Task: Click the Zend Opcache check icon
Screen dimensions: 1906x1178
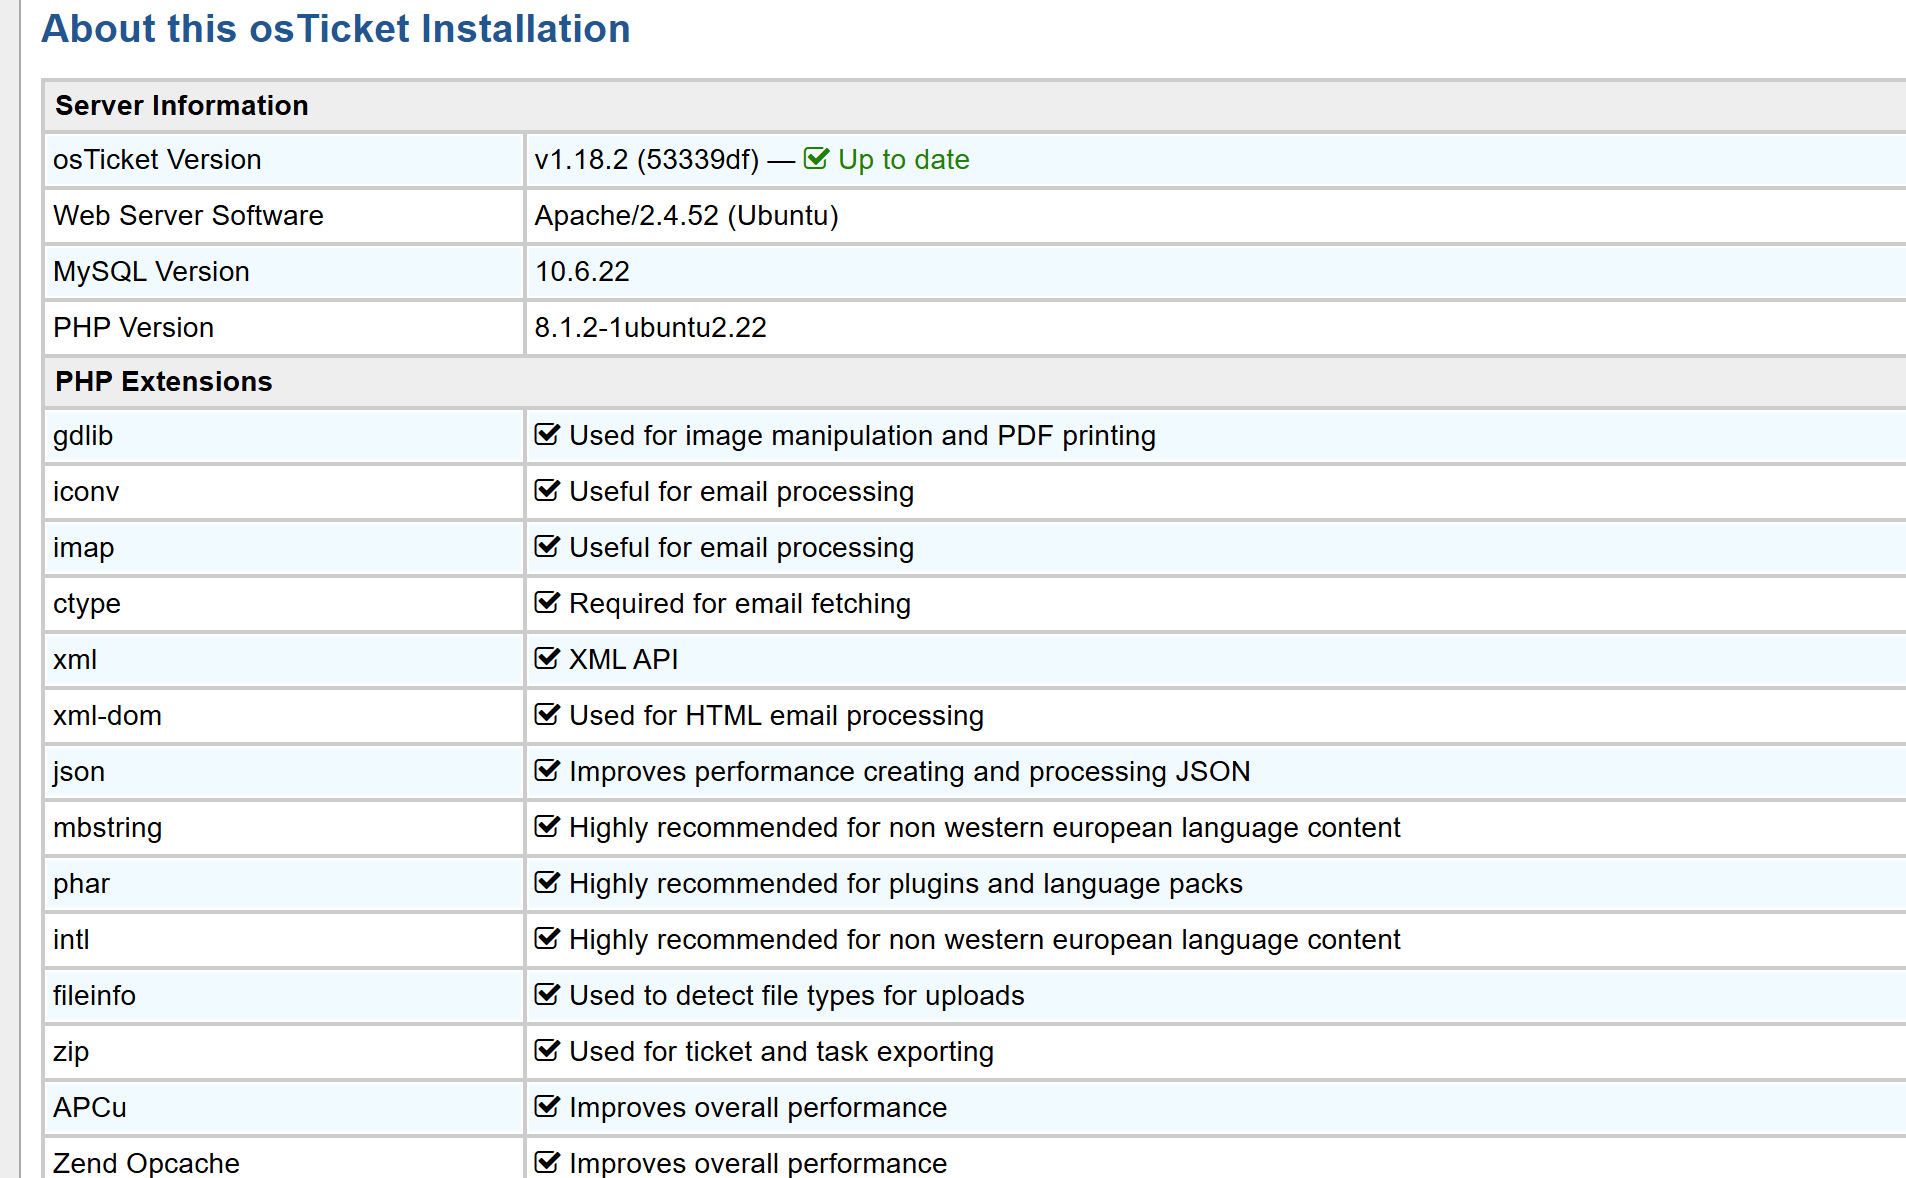Action: 547,1162
